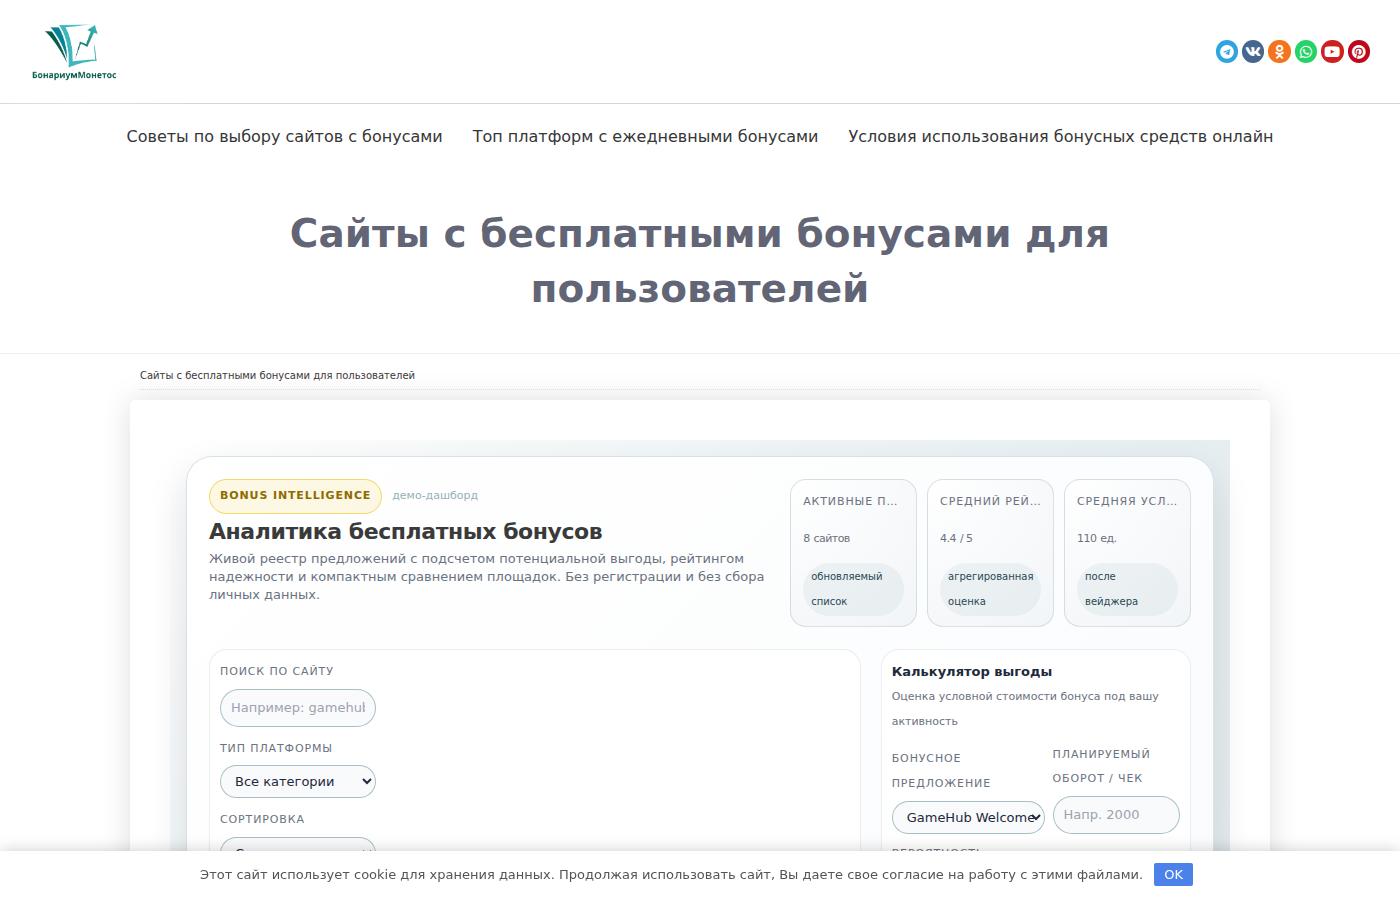Expand the Все категории platform type dropdown
Viewport: 1400px width, 900px height.
(x=298, y=782)
